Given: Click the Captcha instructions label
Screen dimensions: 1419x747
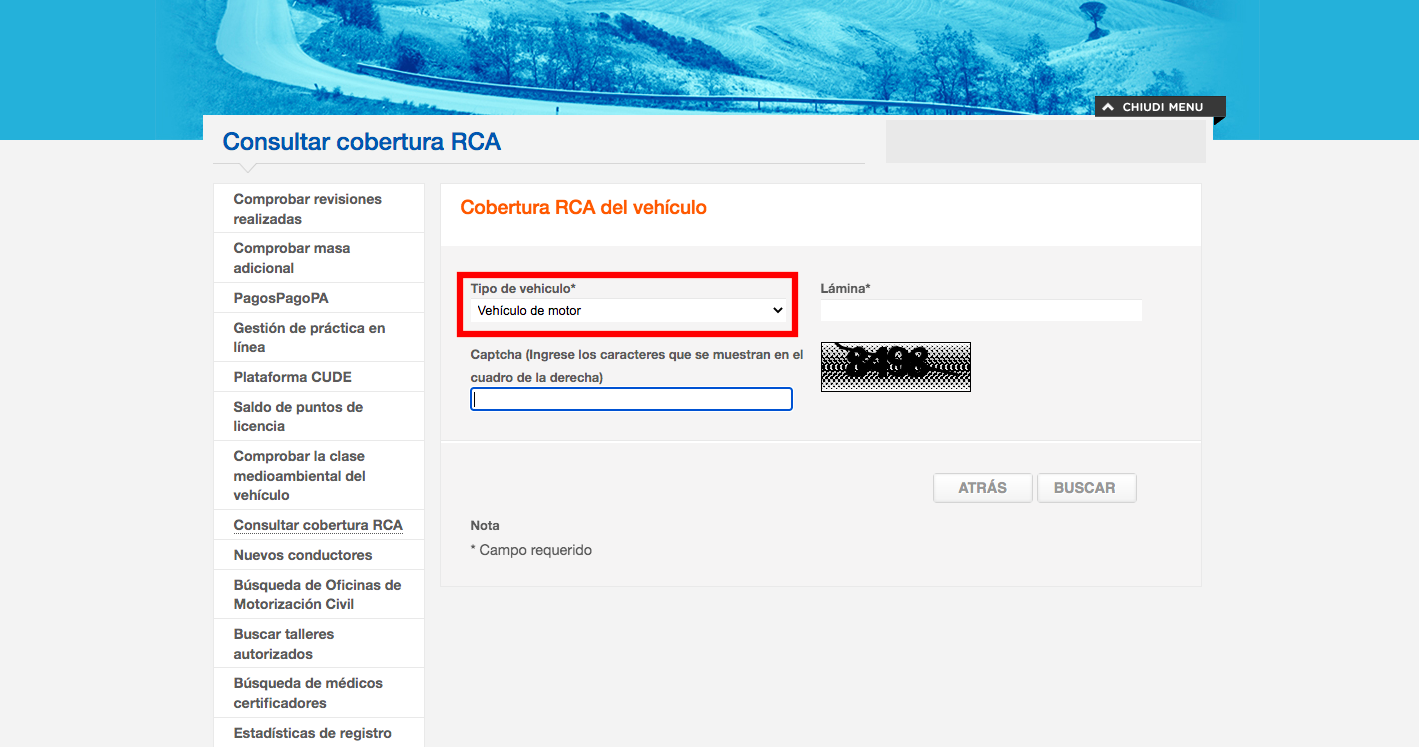Looking at the screenshot, I should pos(637,366).
